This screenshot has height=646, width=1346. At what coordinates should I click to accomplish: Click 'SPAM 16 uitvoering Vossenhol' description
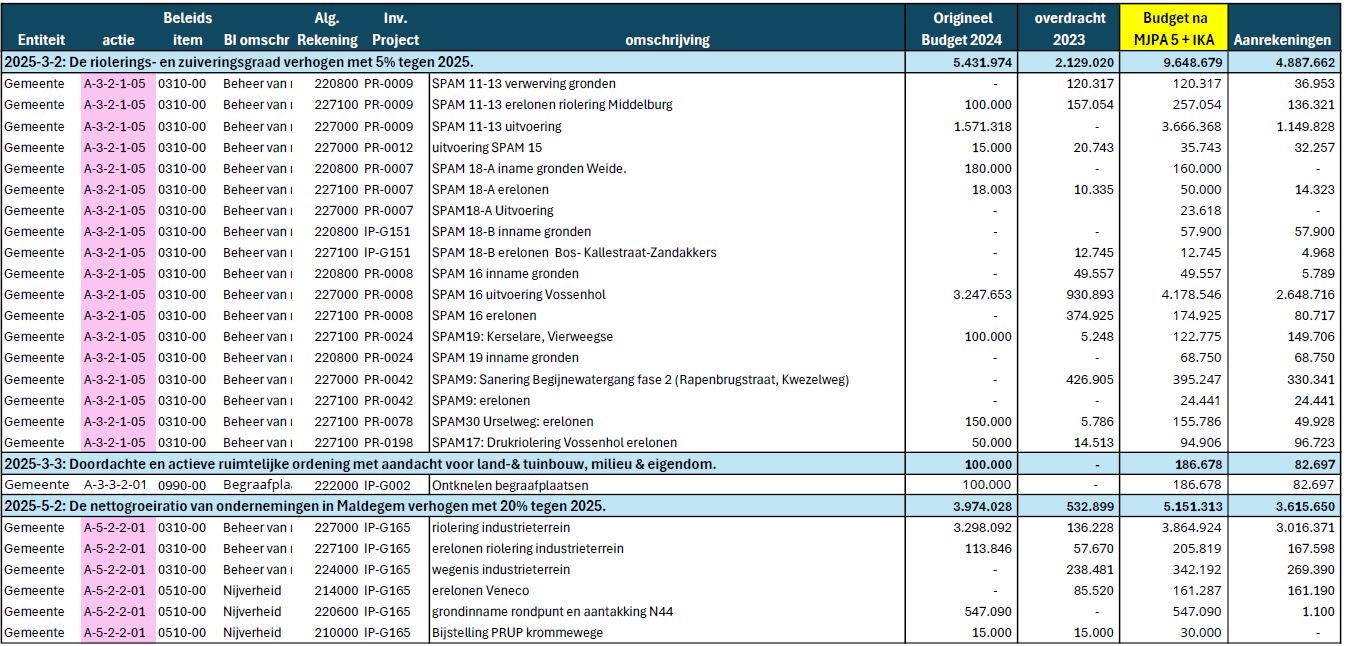519,294
